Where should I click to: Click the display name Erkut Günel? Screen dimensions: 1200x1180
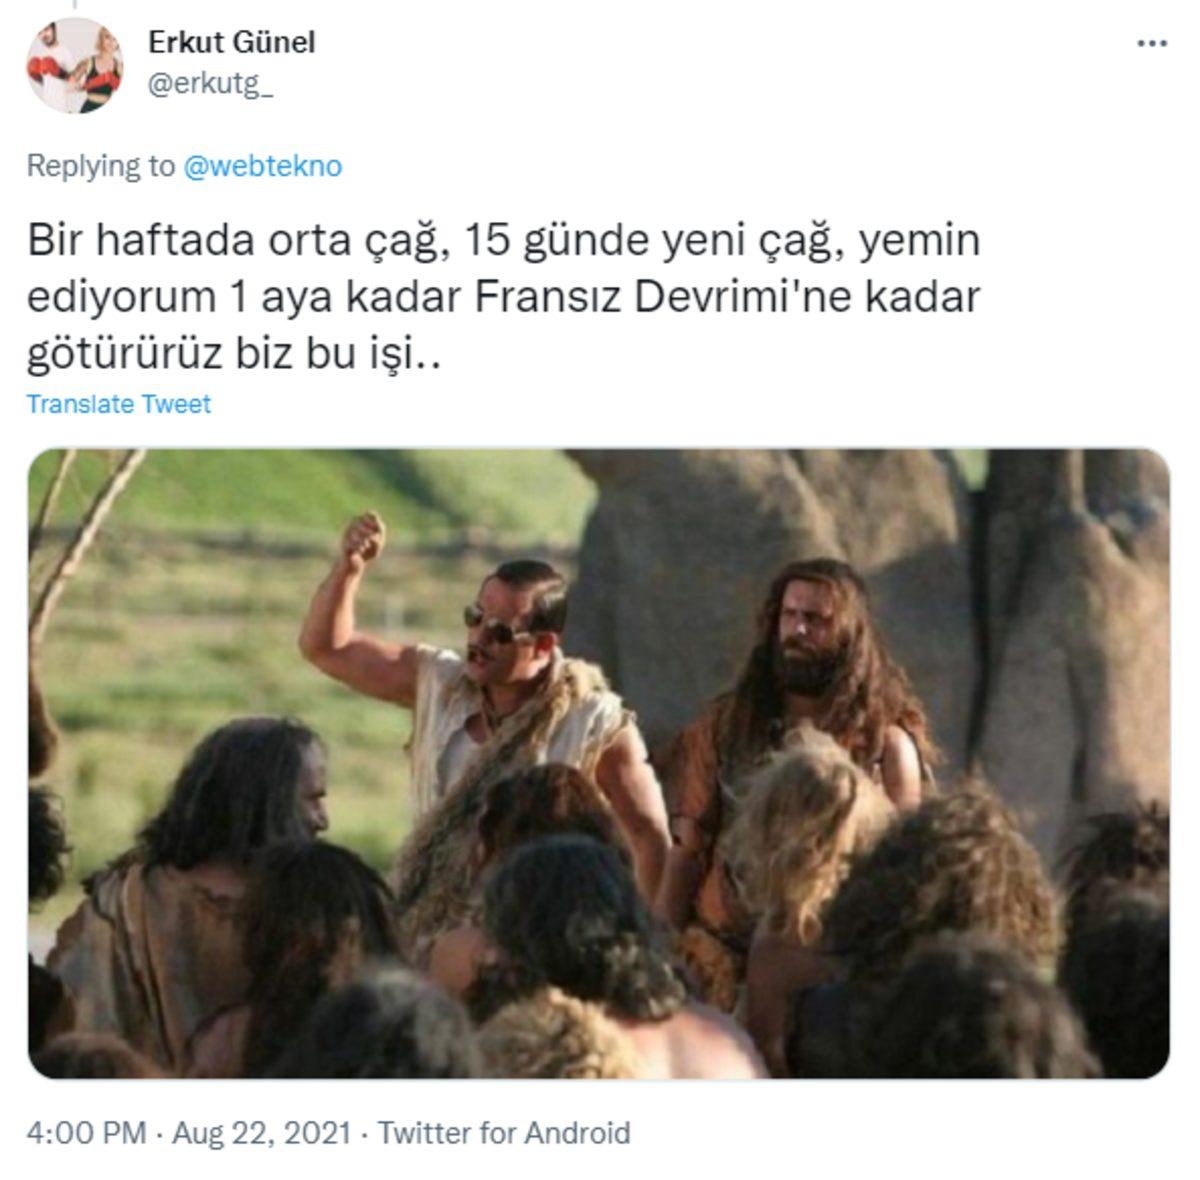tap(231, 42)
